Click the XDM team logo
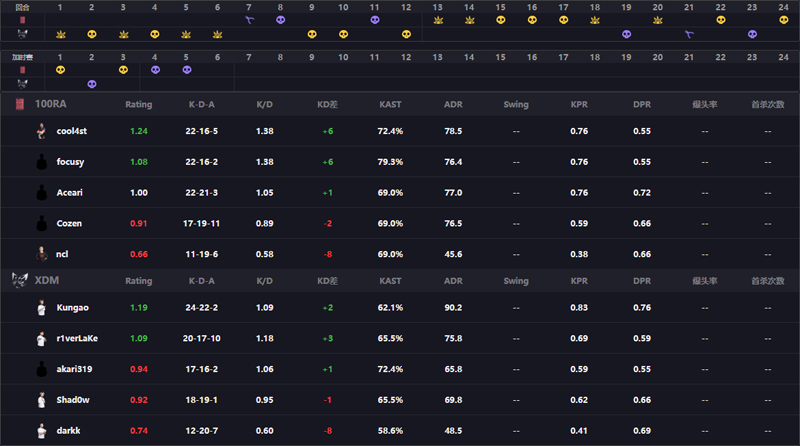Screen dimensions: 800x446 [x=19, y=280]
